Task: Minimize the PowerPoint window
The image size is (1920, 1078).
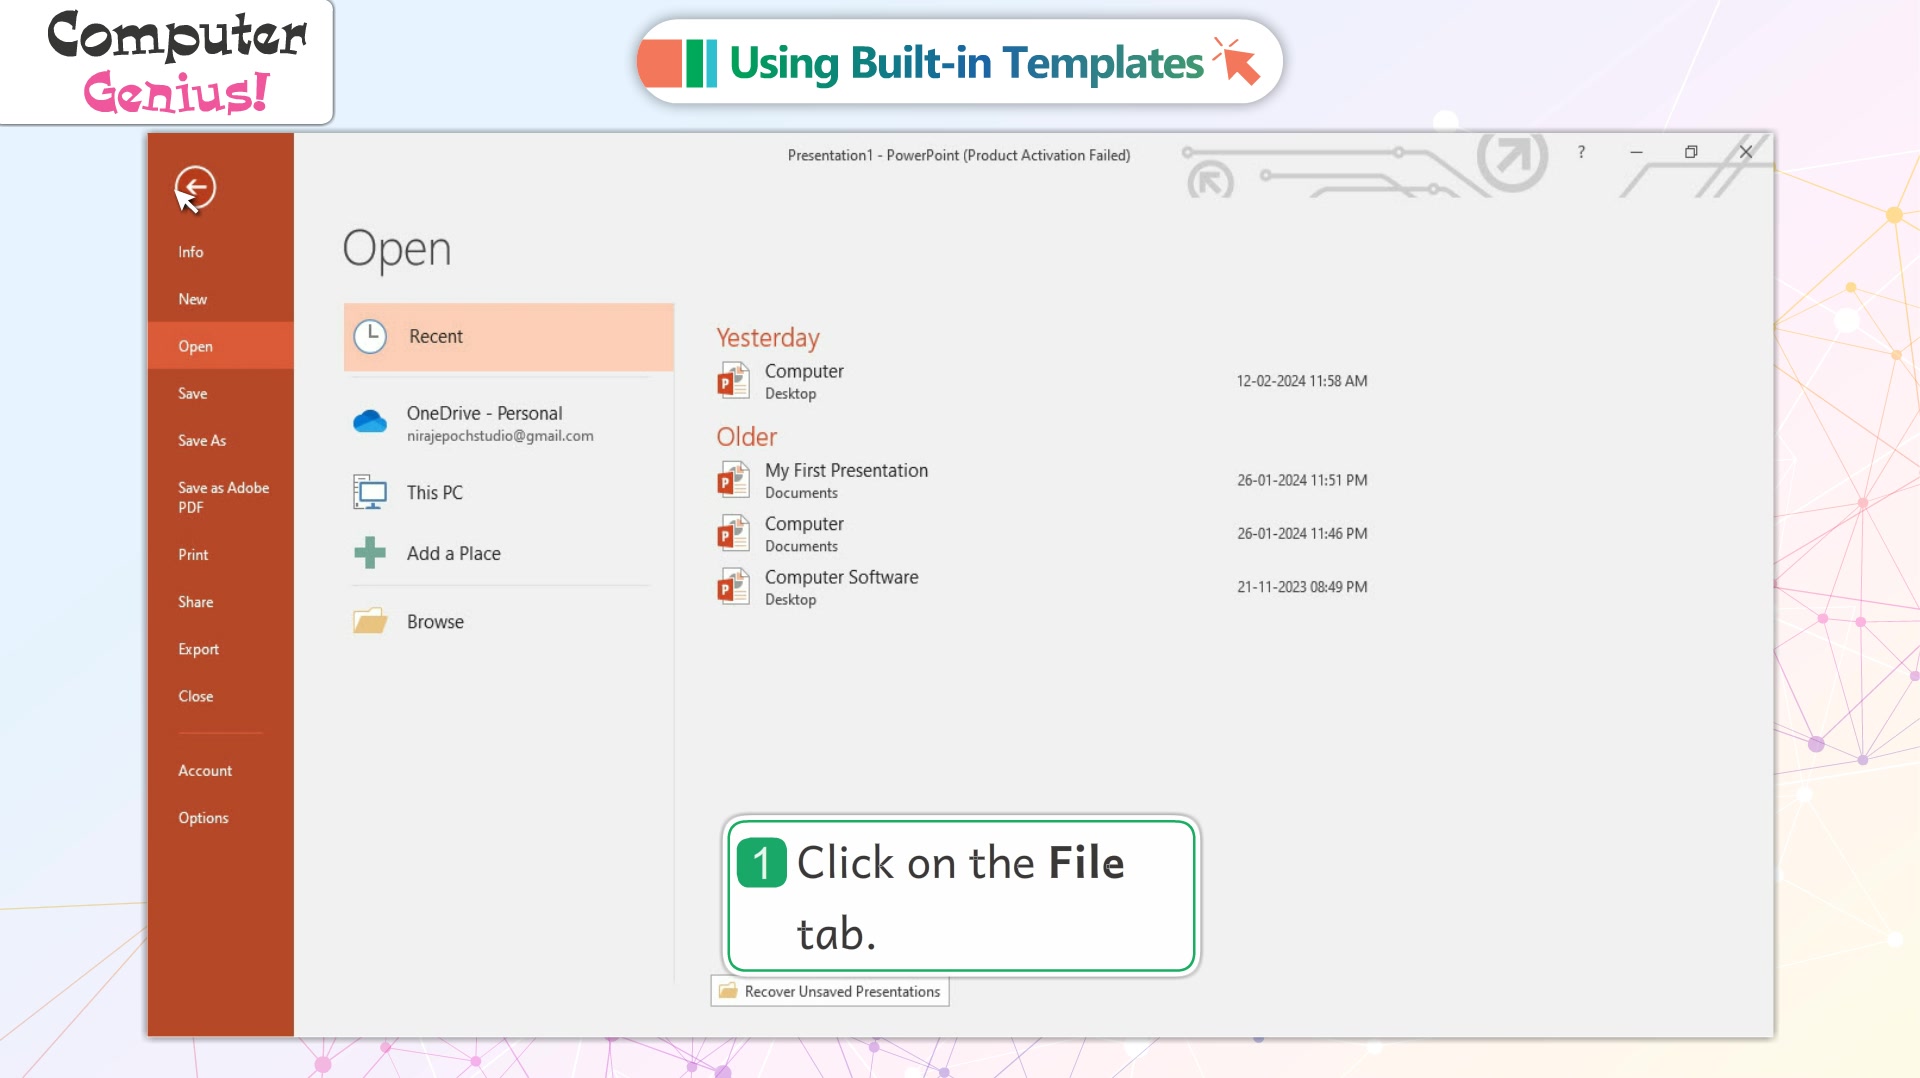Action: click(1636, 152)
